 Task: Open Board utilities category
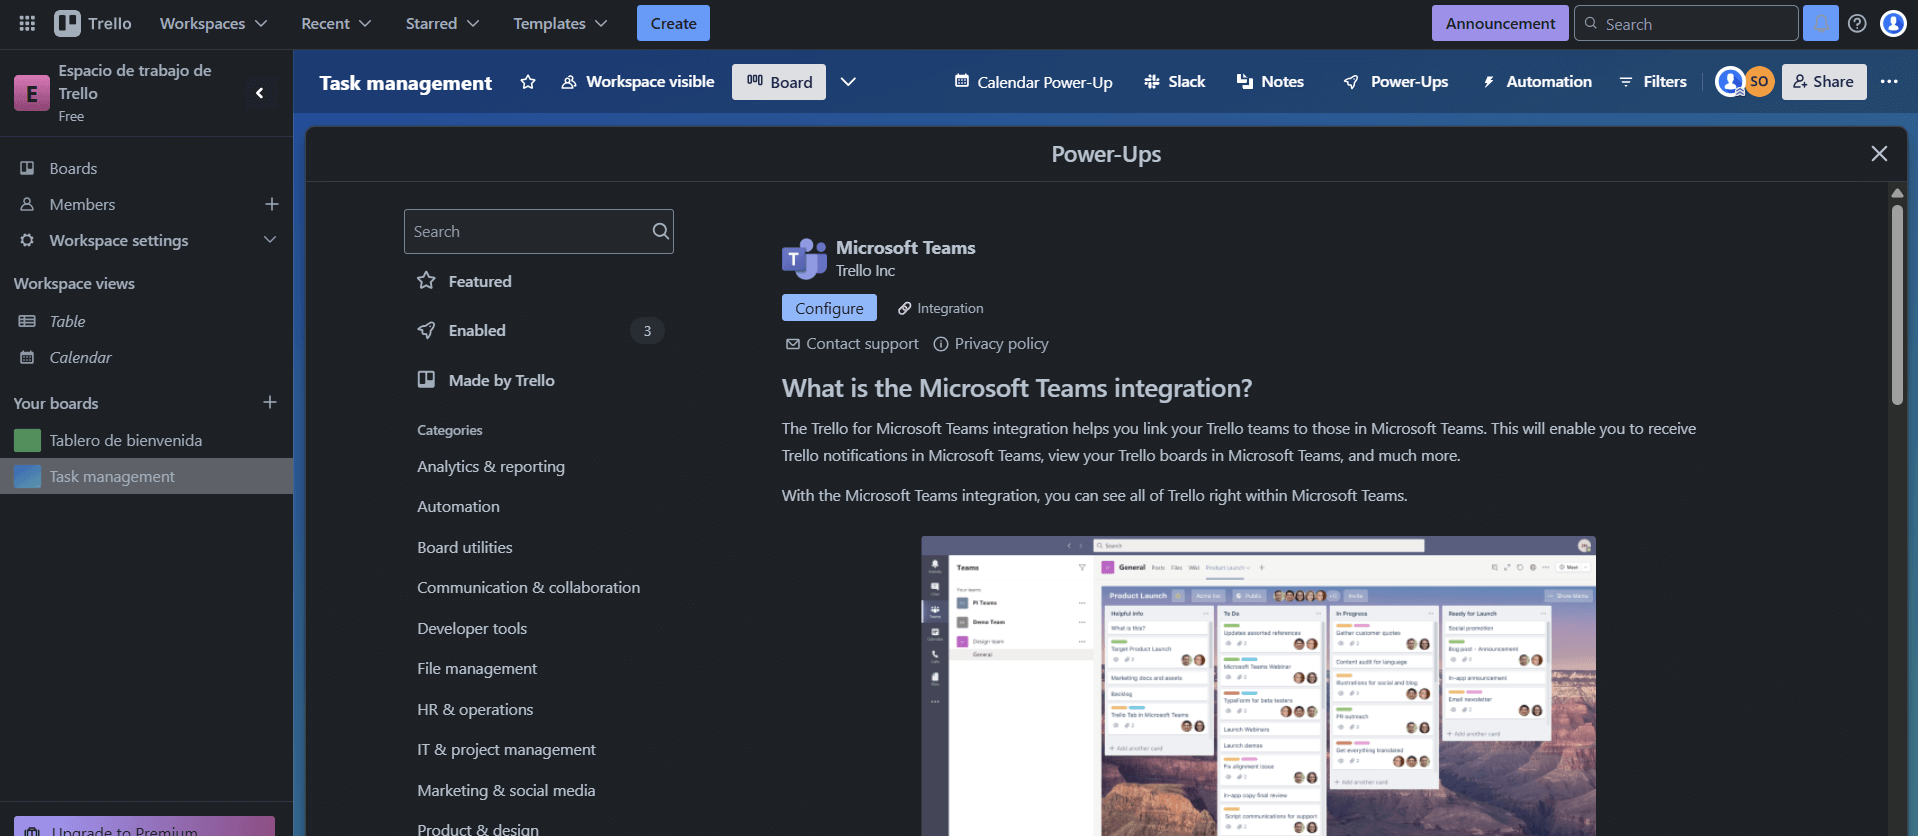pyautogui.click(x=465, y=547)
